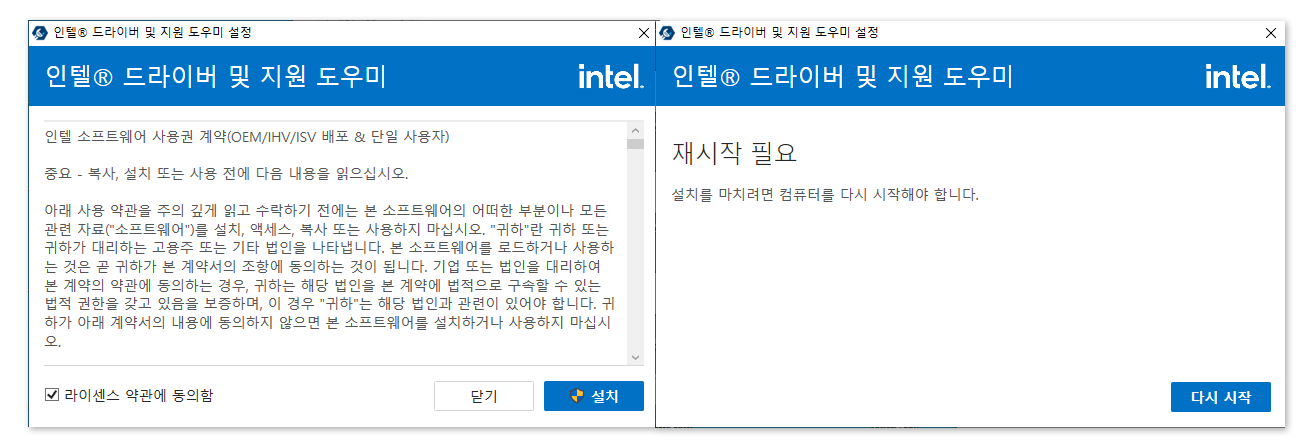Click right window header 인텔® 드라이버 및 지원 도우미
This screenshot has height=447, width=1311.
click(x=843, y=77)
